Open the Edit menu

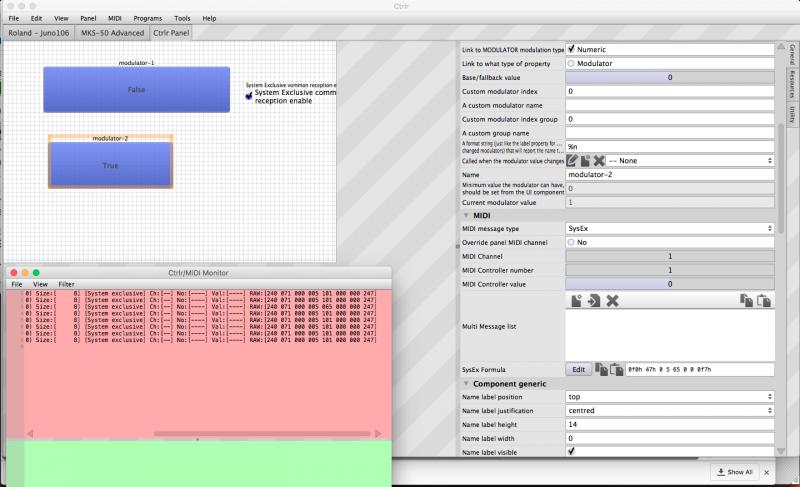36,18
